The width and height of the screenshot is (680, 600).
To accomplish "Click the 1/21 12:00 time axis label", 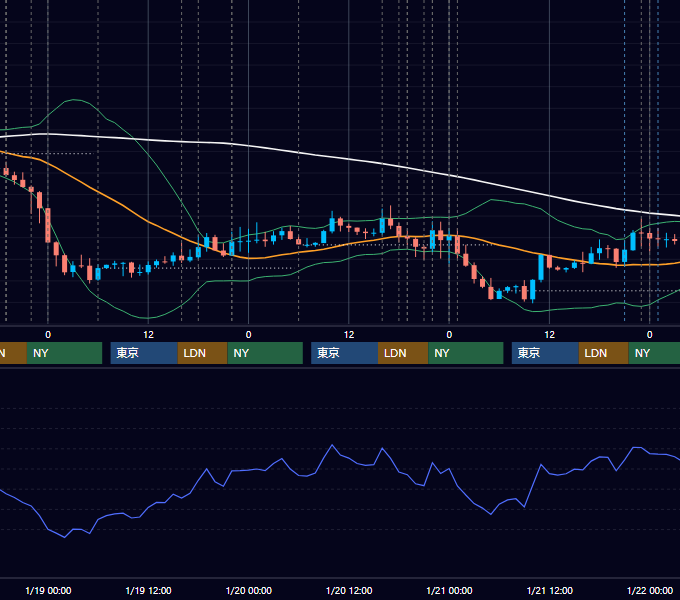I will tap(549, 590).
